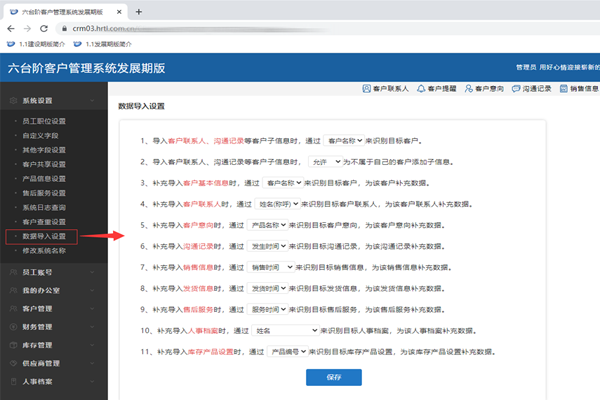Click the browser forward arrow
600x400 pixels.
click(27, 28)
